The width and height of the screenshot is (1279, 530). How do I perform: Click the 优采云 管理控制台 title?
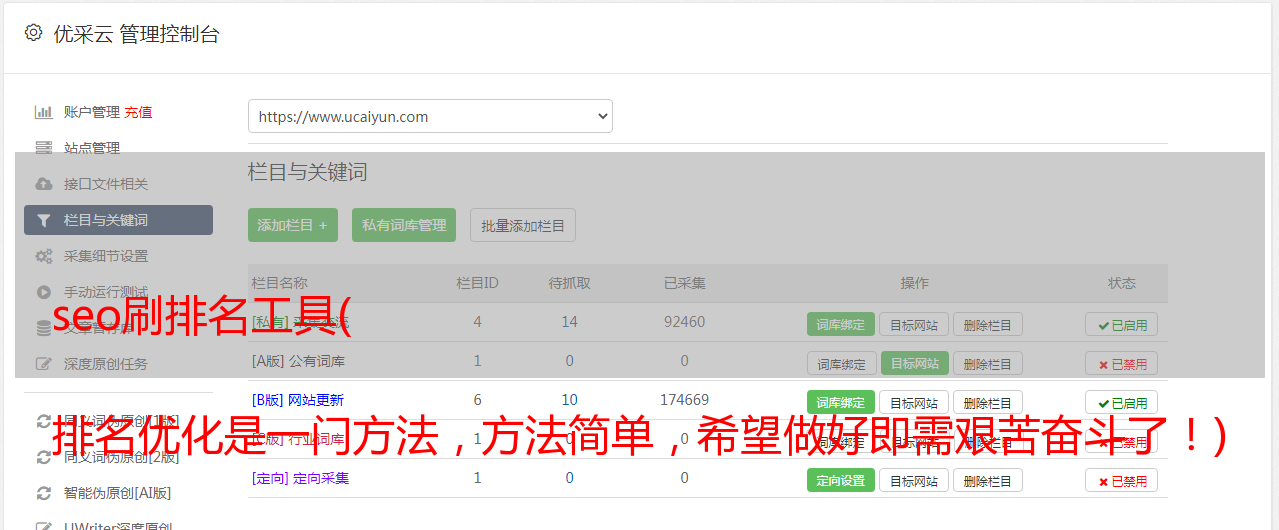(x=136, y=34)
